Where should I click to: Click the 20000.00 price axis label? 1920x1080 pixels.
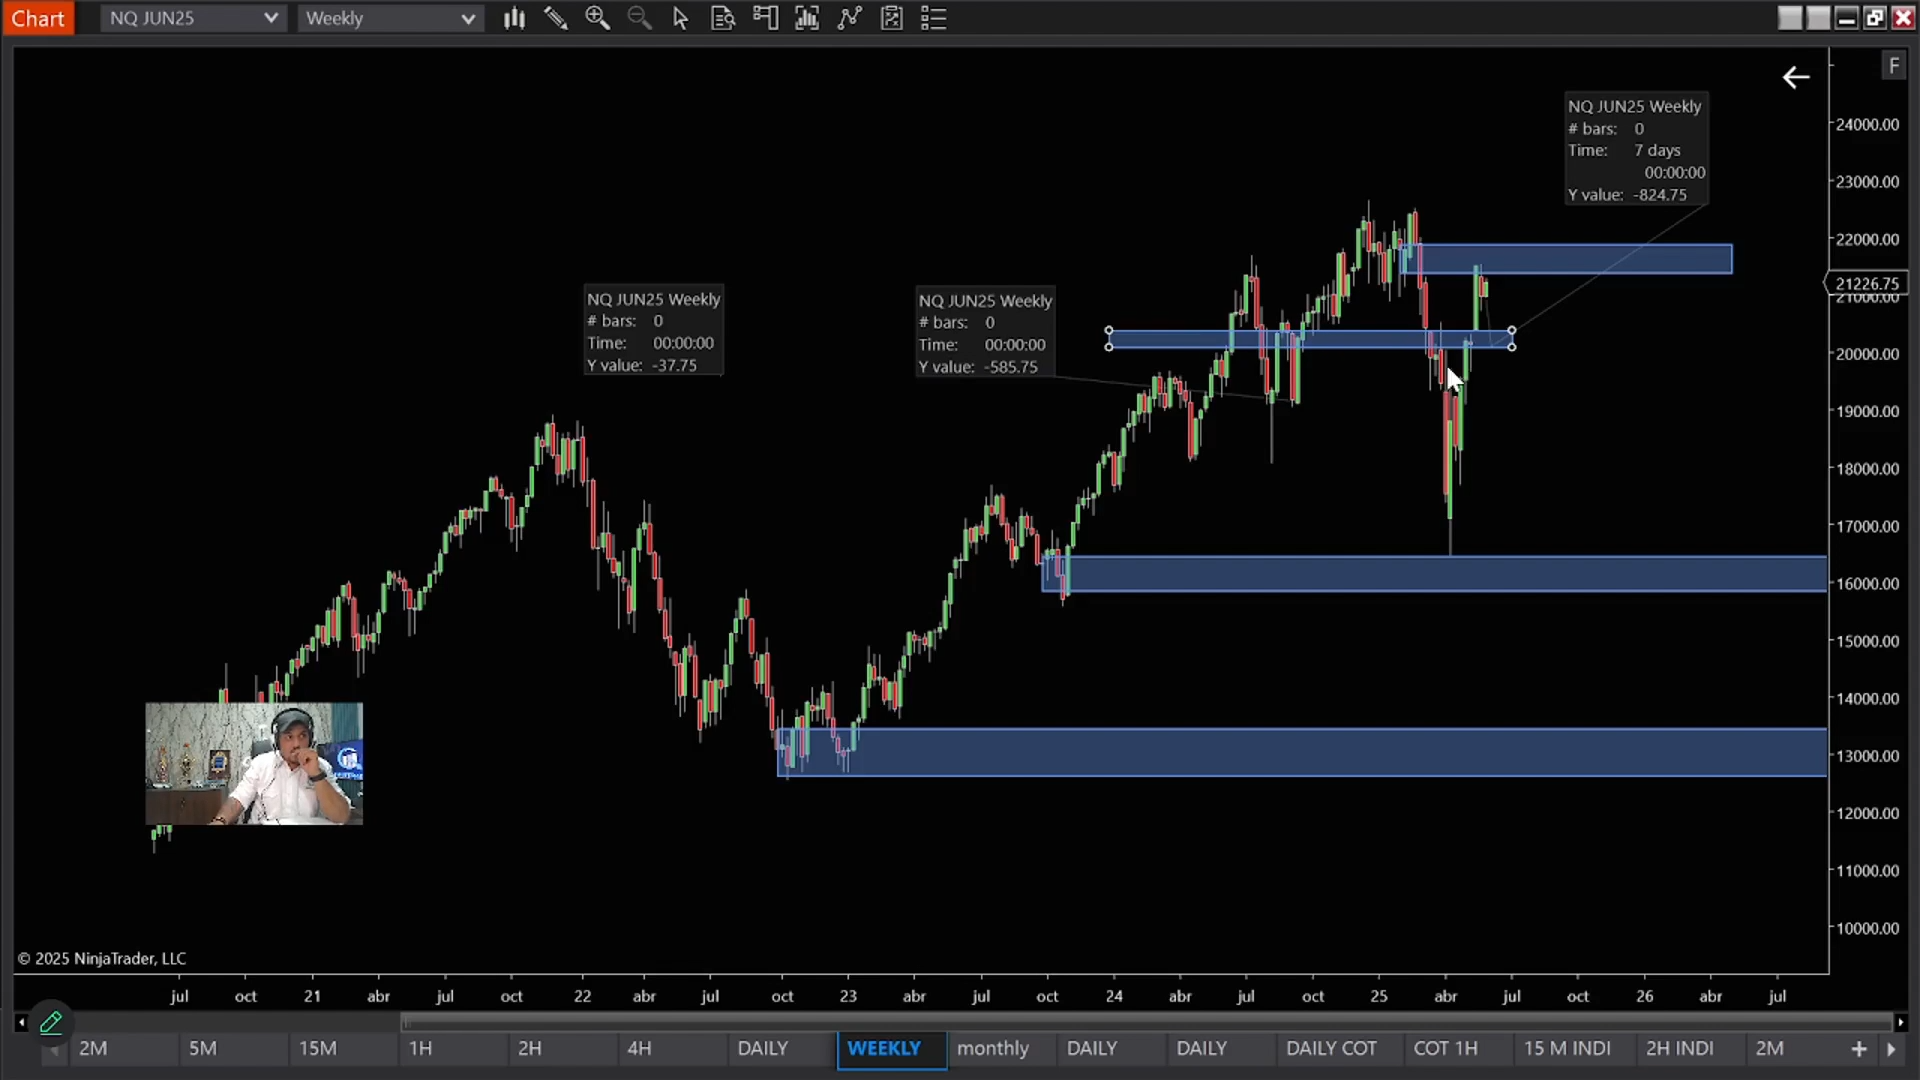click(x=1867, y=354)
